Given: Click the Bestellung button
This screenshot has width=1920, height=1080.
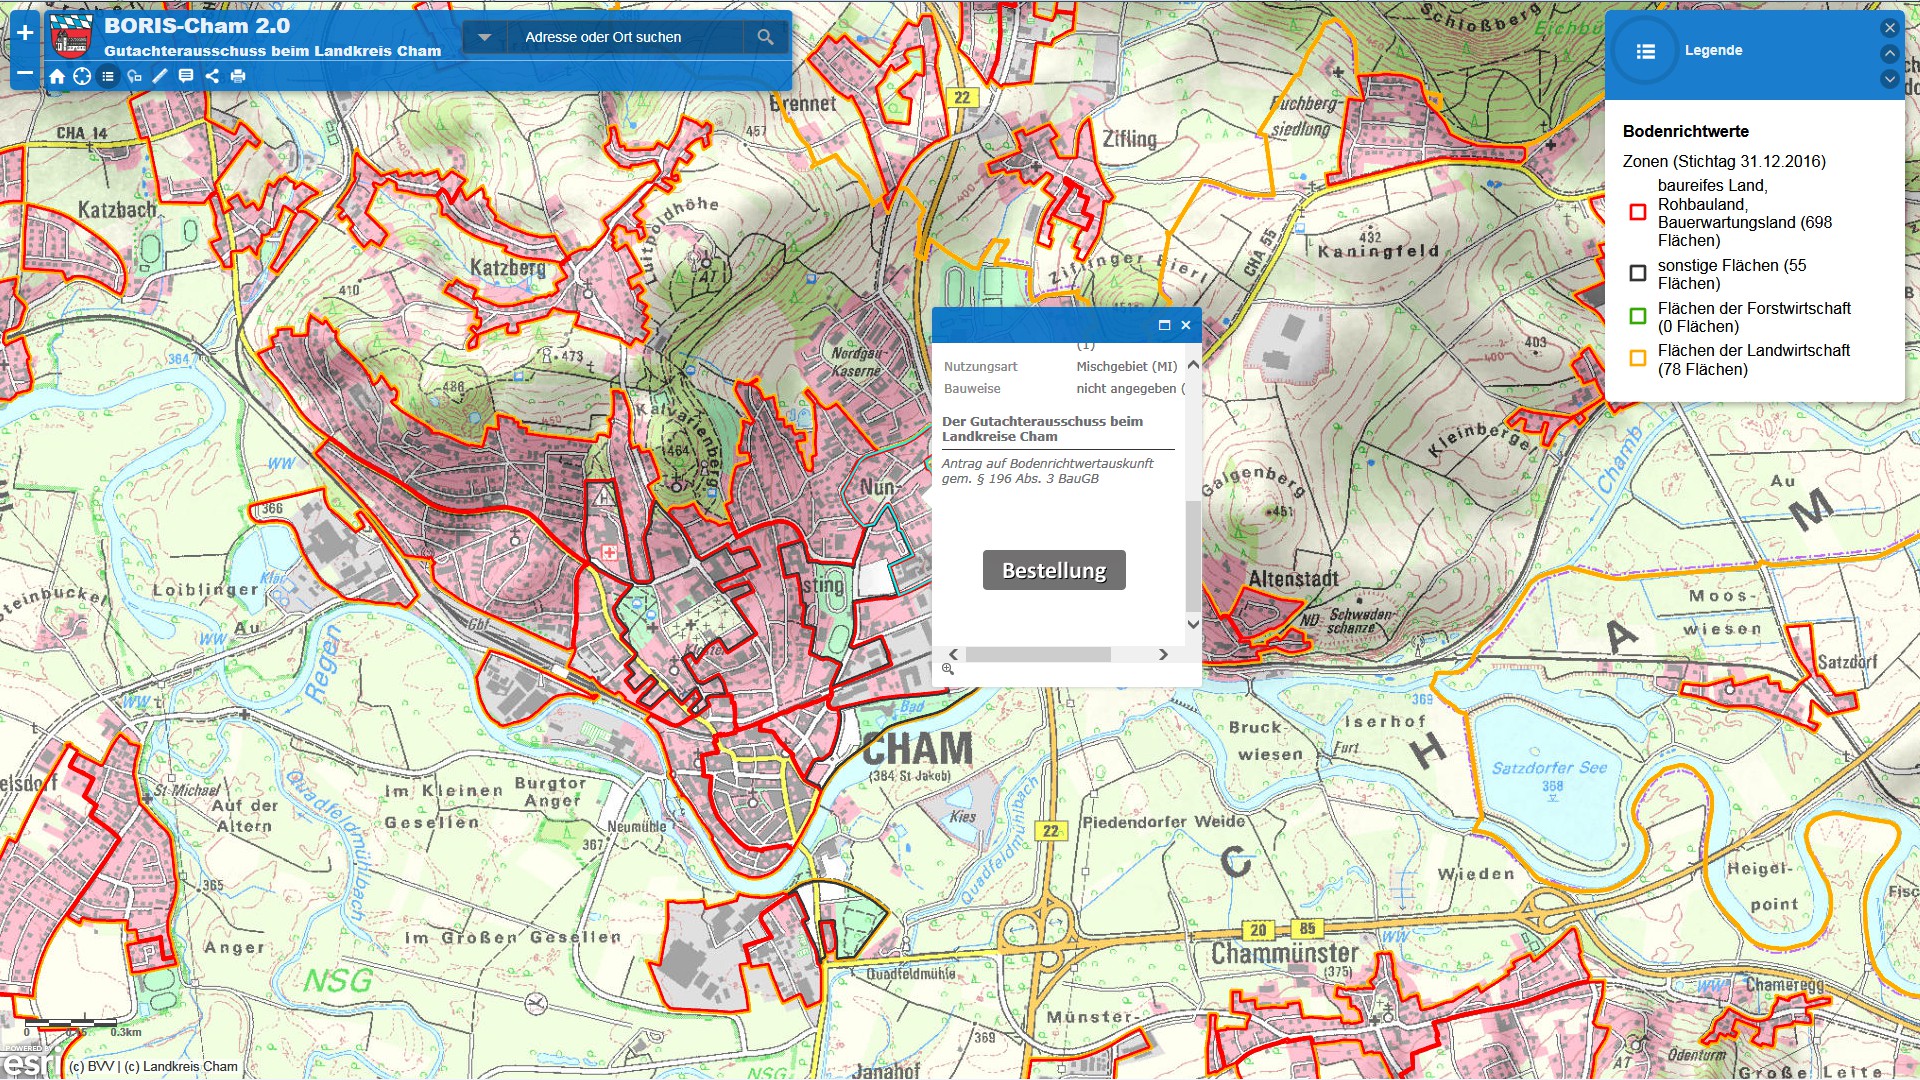Looking at the screenshot, I should [x=1054, y=570].
